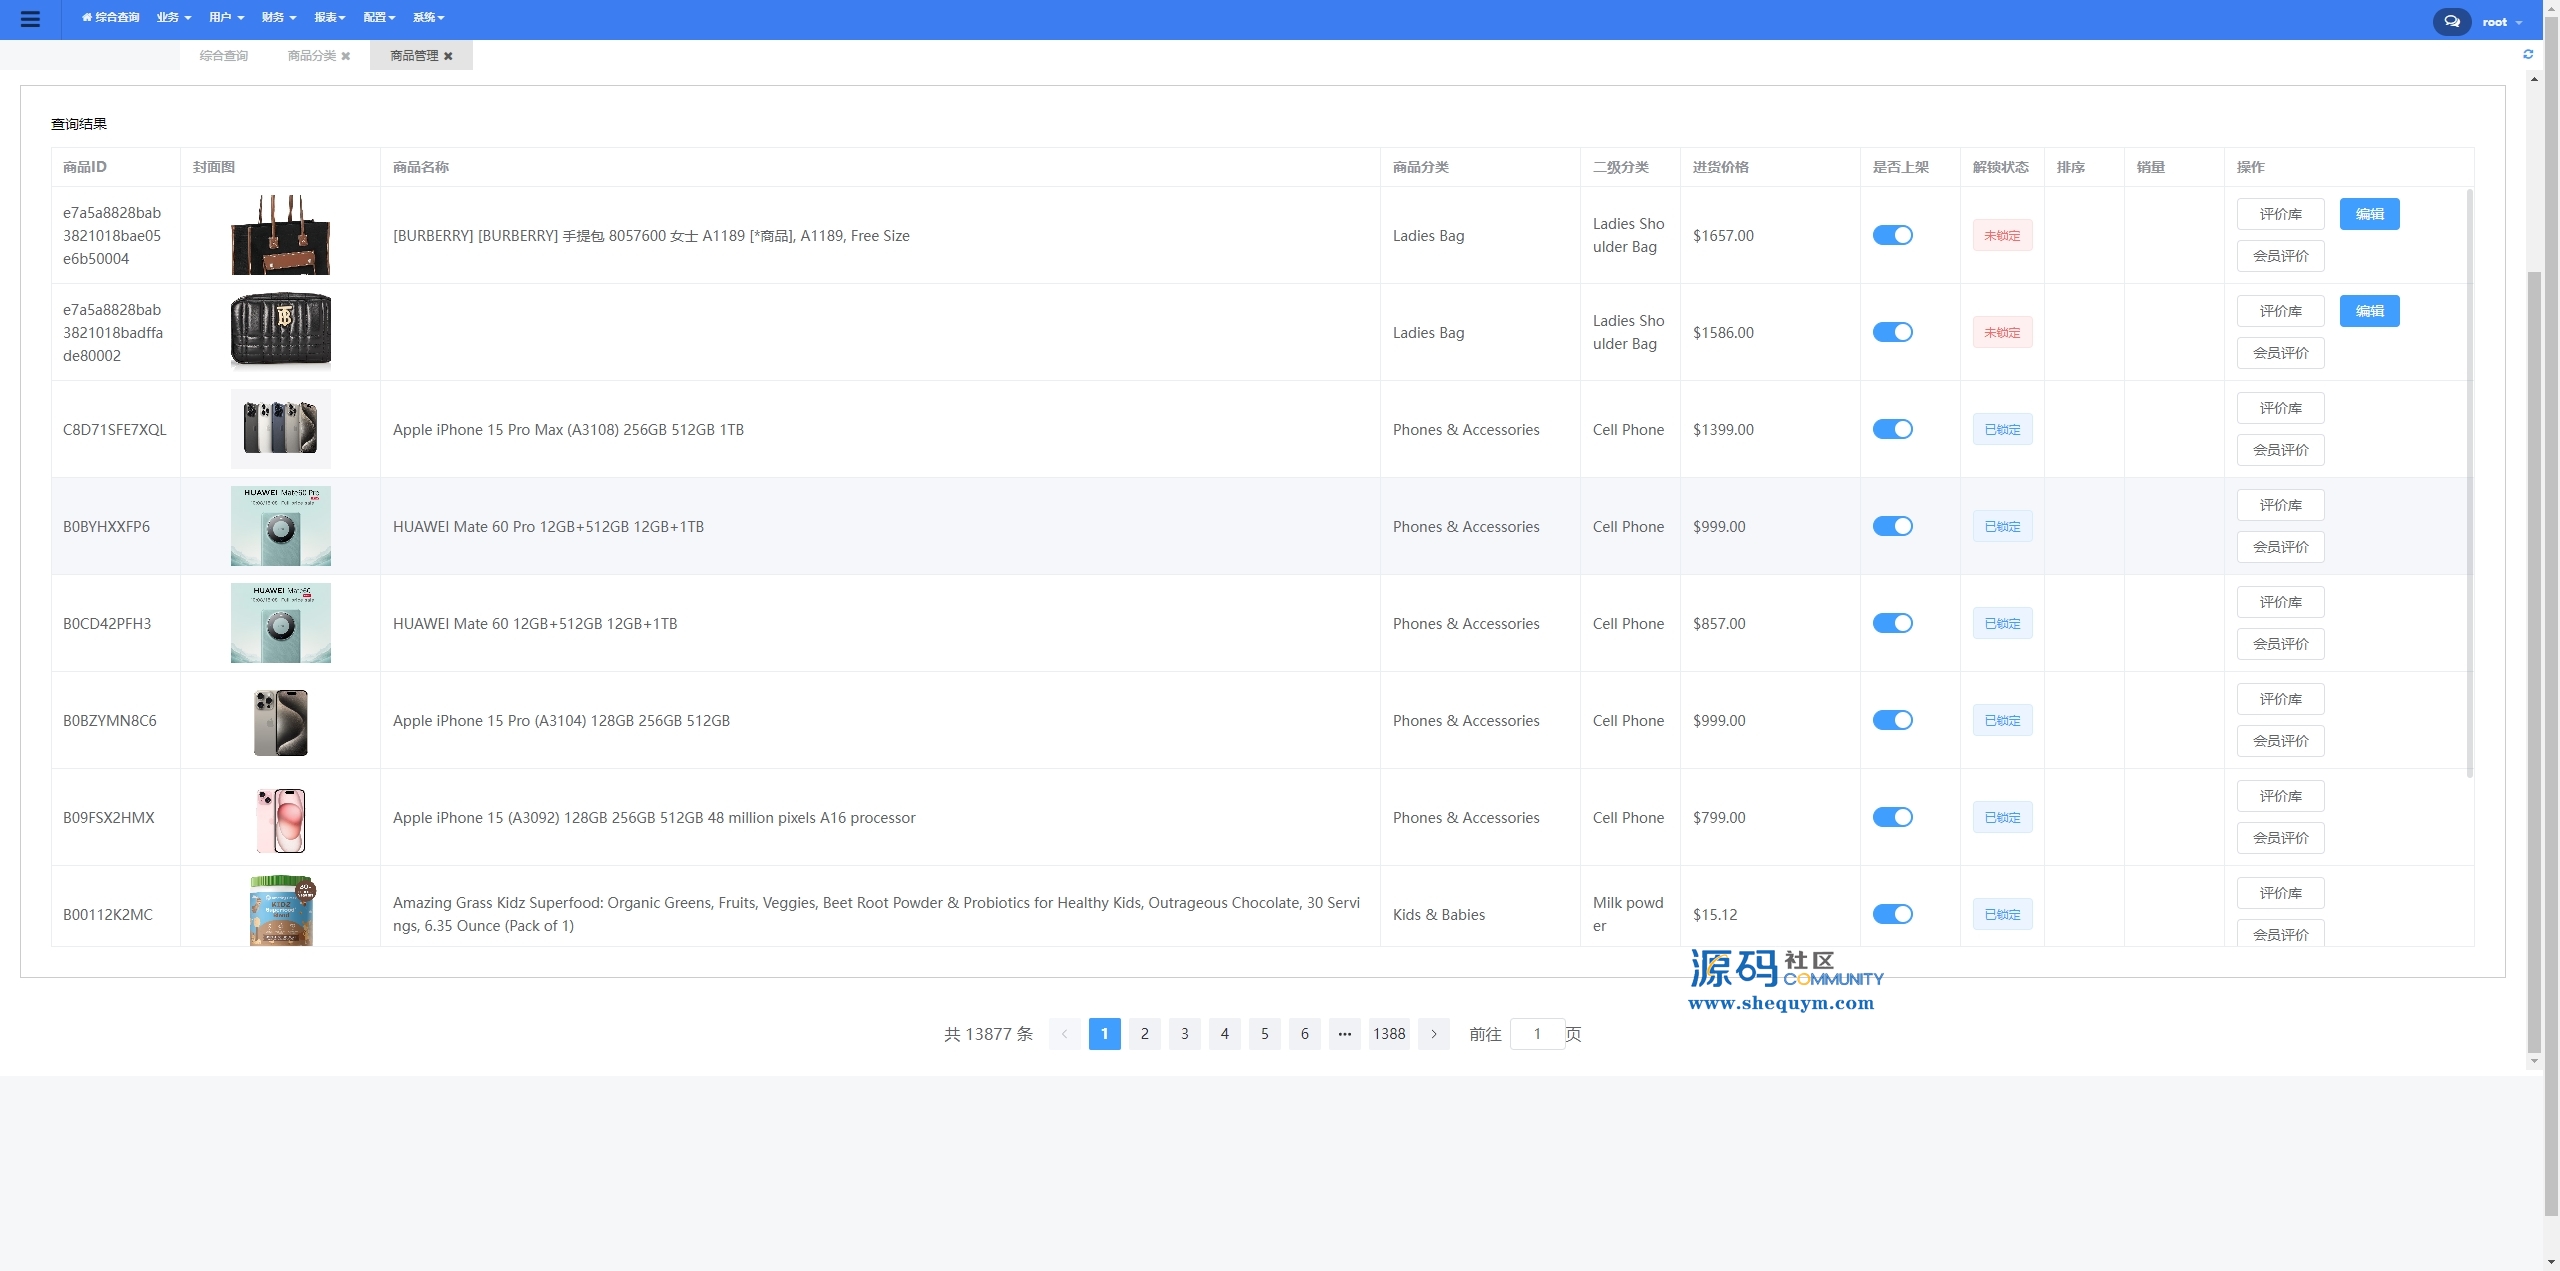The height and width of the screenshot is (1271, 2560).
Task: Expand more pages ellipsis
Action: click(x=1344, y=1034)
